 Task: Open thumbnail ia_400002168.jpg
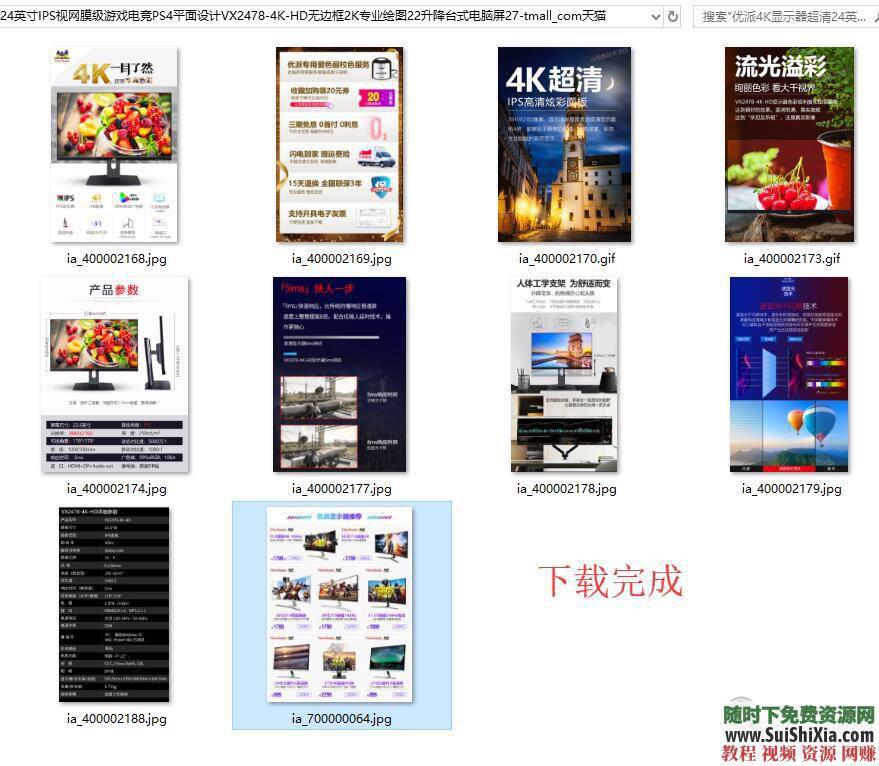113,145
